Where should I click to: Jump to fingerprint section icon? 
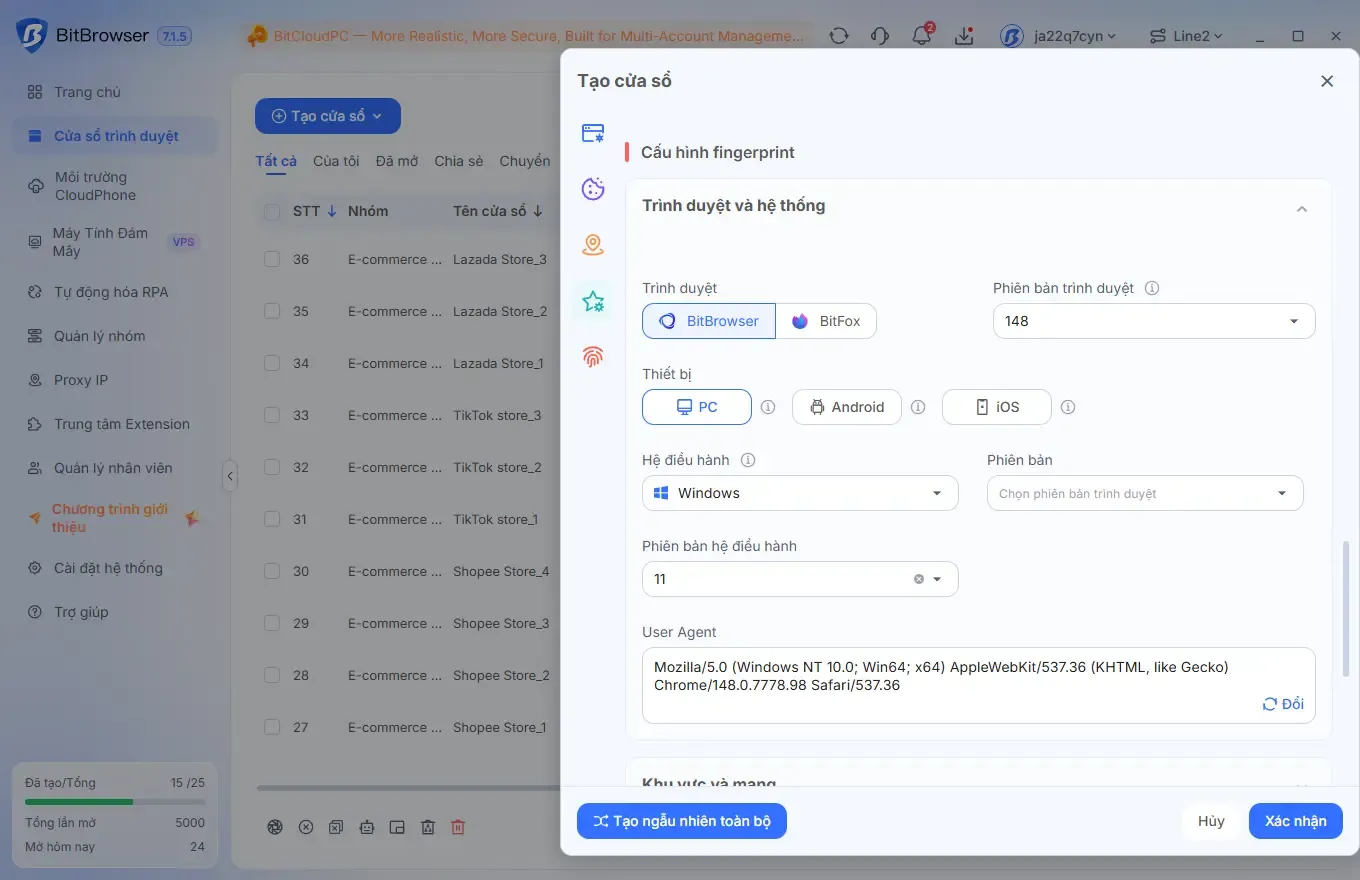point(593,357)
